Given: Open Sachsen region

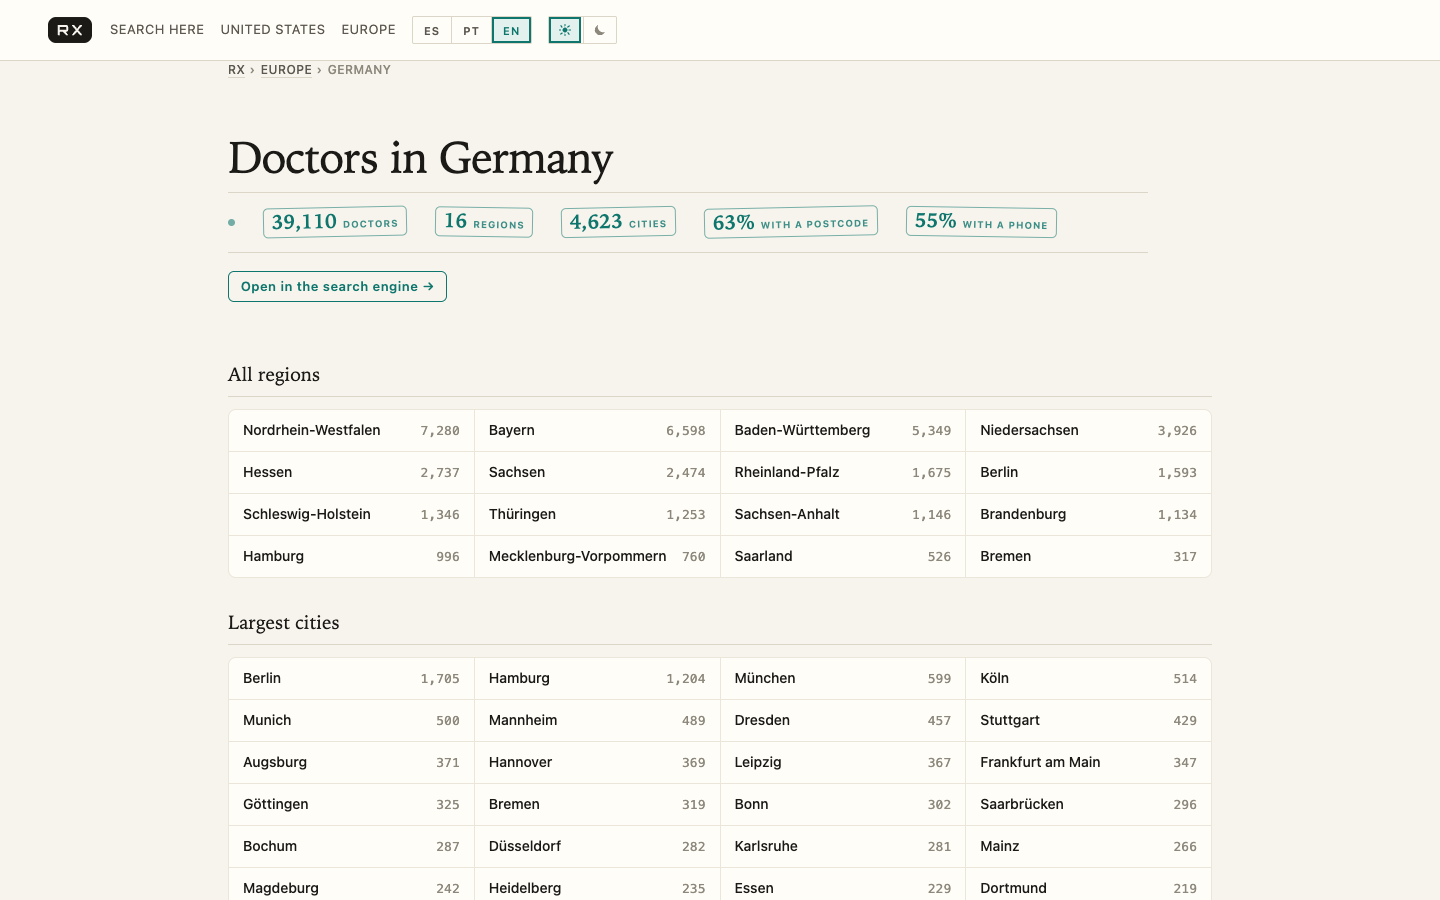Looking at the screenshot, I should tap(597, 473).
